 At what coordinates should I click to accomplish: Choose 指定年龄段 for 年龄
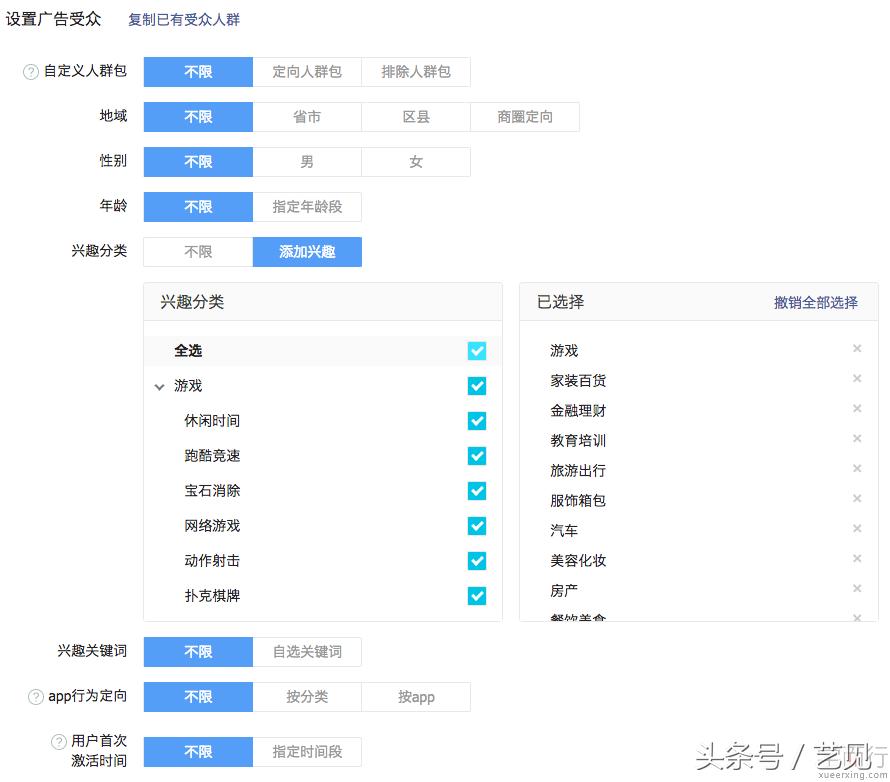[x=307, y=207]
